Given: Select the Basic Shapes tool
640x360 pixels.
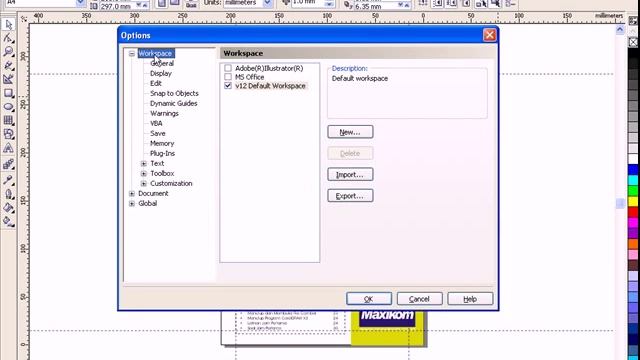Looking at the screenshot, I should coord(8,134).
